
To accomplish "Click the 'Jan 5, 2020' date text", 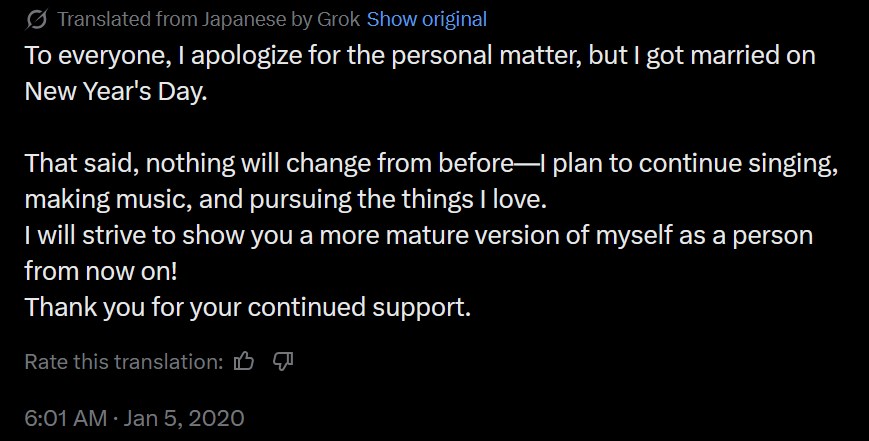I will pos(184,417).
